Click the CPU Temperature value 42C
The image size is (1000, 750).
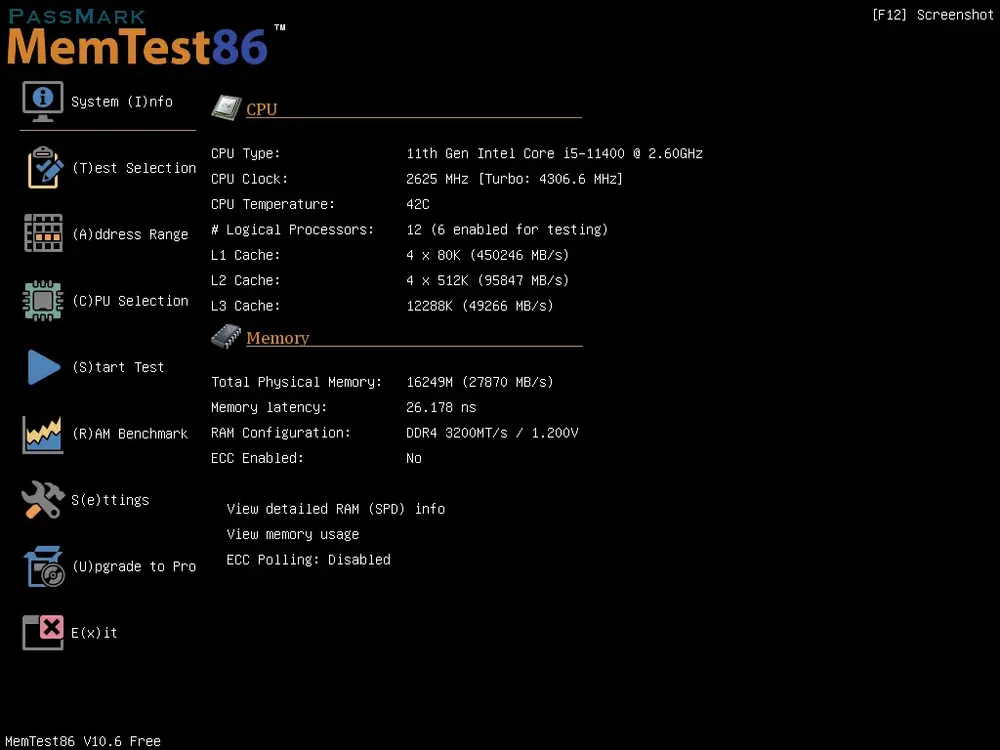coord(418,205)
